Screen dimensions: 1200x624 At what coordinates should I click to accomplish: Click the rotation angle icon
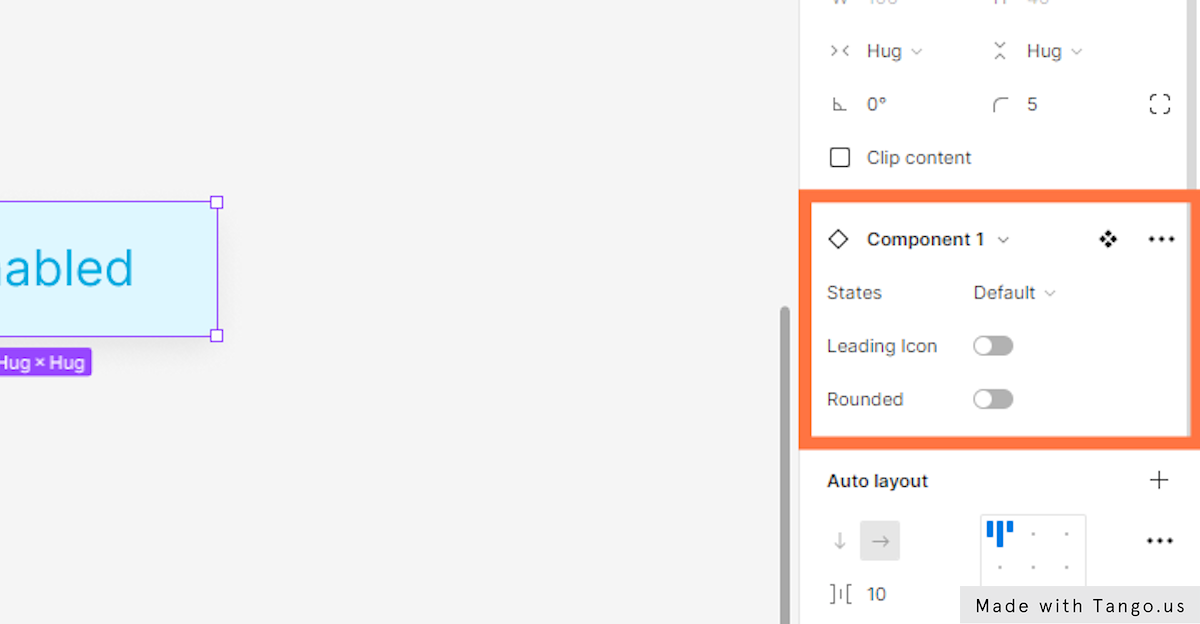(839, 104)
